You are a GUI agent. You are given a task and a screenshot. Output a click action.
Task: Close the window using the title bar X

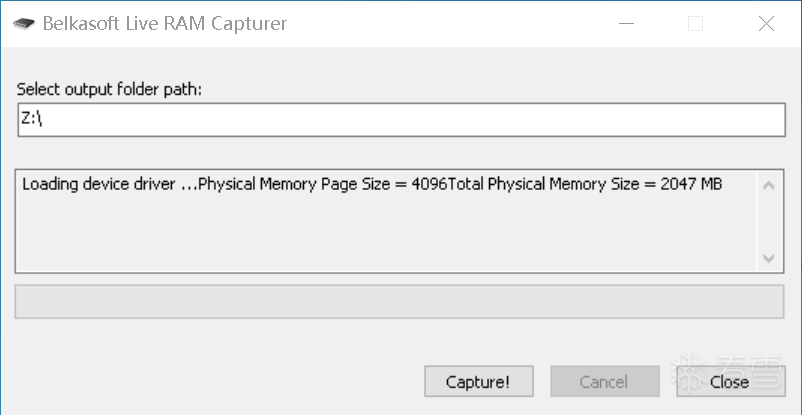pyautogui.click(x=766, y=24)
